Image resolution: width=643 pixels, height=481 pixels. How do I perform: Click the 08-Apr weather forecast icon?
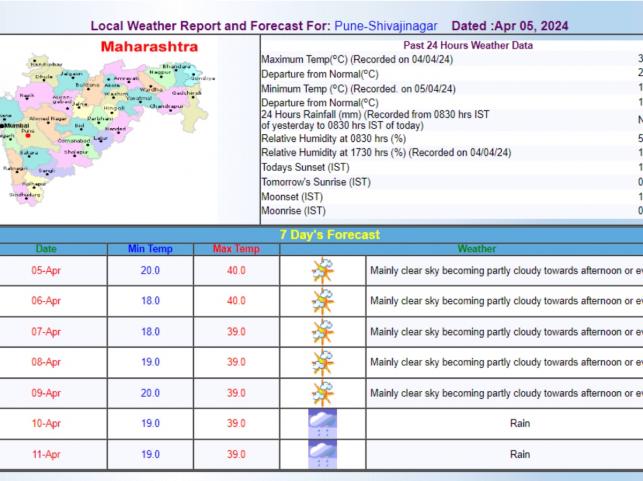(322, 362)
